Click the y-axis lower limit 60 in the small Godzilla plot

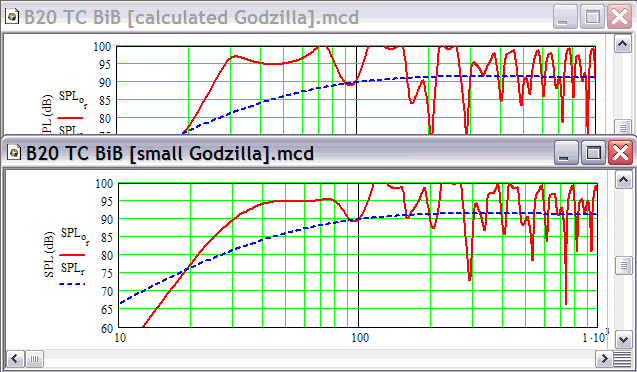(x=106, y=328)
